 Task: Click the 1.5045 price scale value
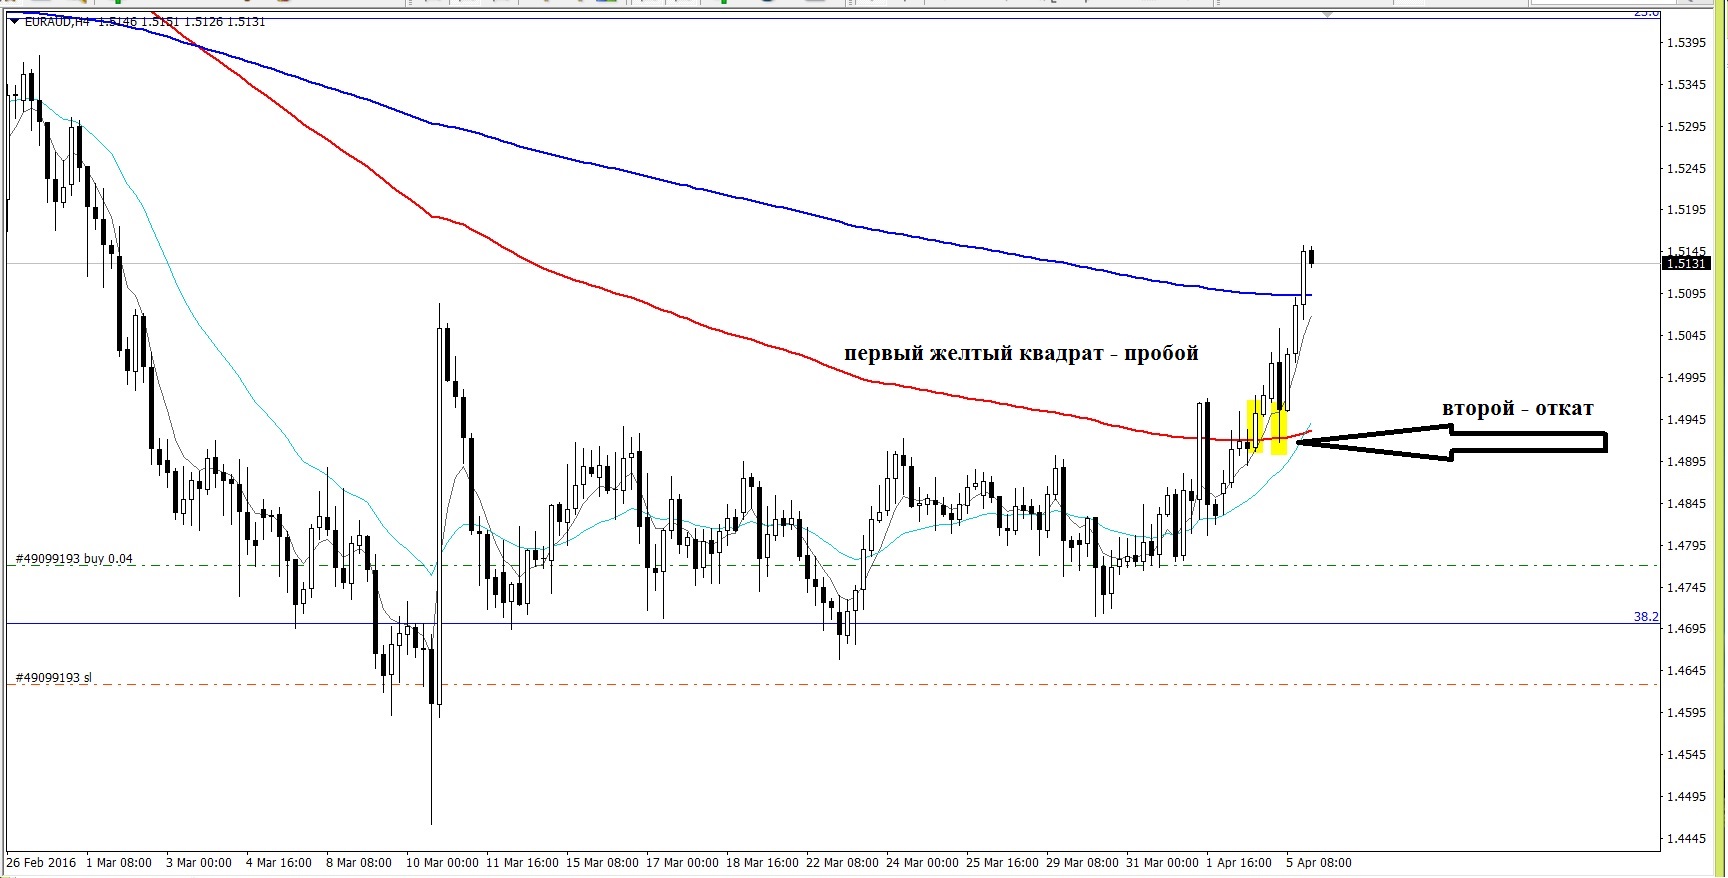(x=1686, y=336)
